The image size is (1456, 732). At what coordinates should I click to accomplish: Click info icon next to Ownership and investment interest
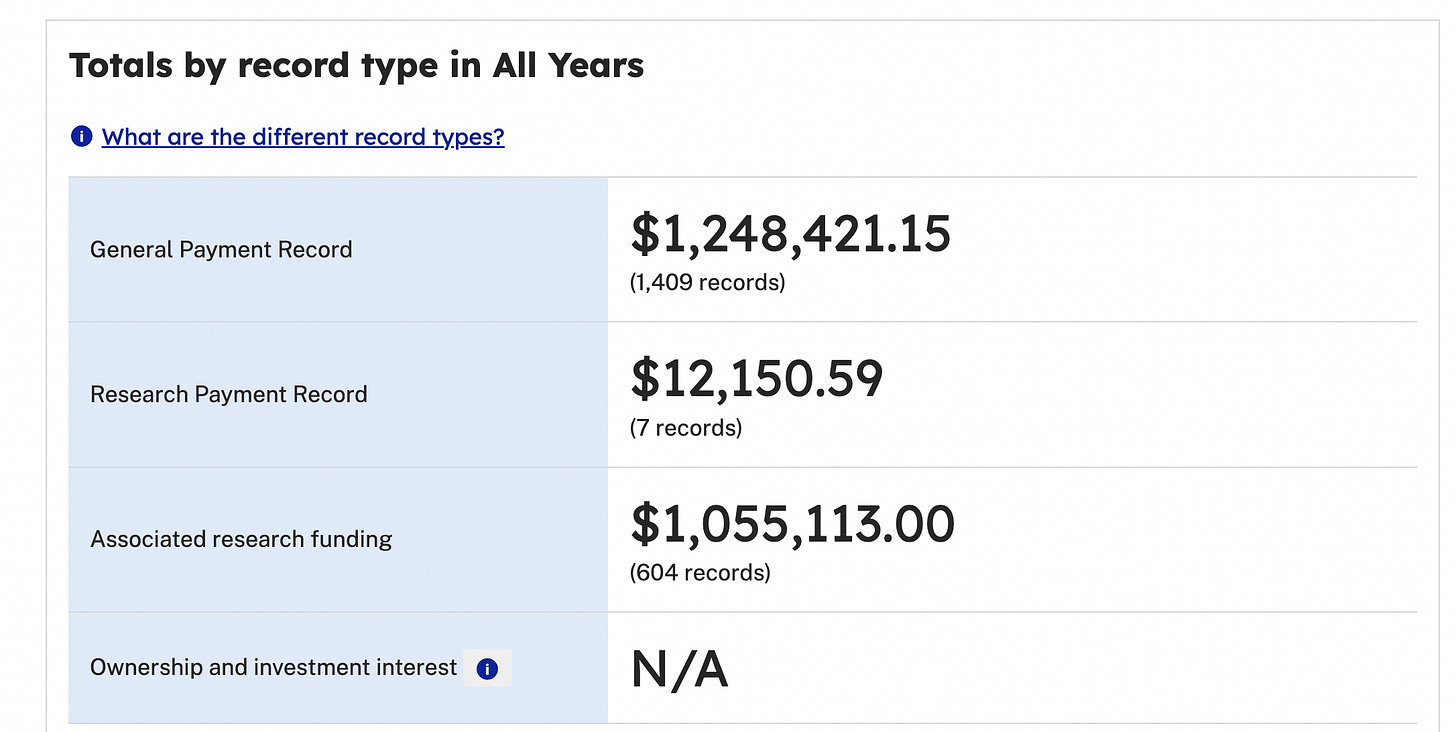point(487,669)
